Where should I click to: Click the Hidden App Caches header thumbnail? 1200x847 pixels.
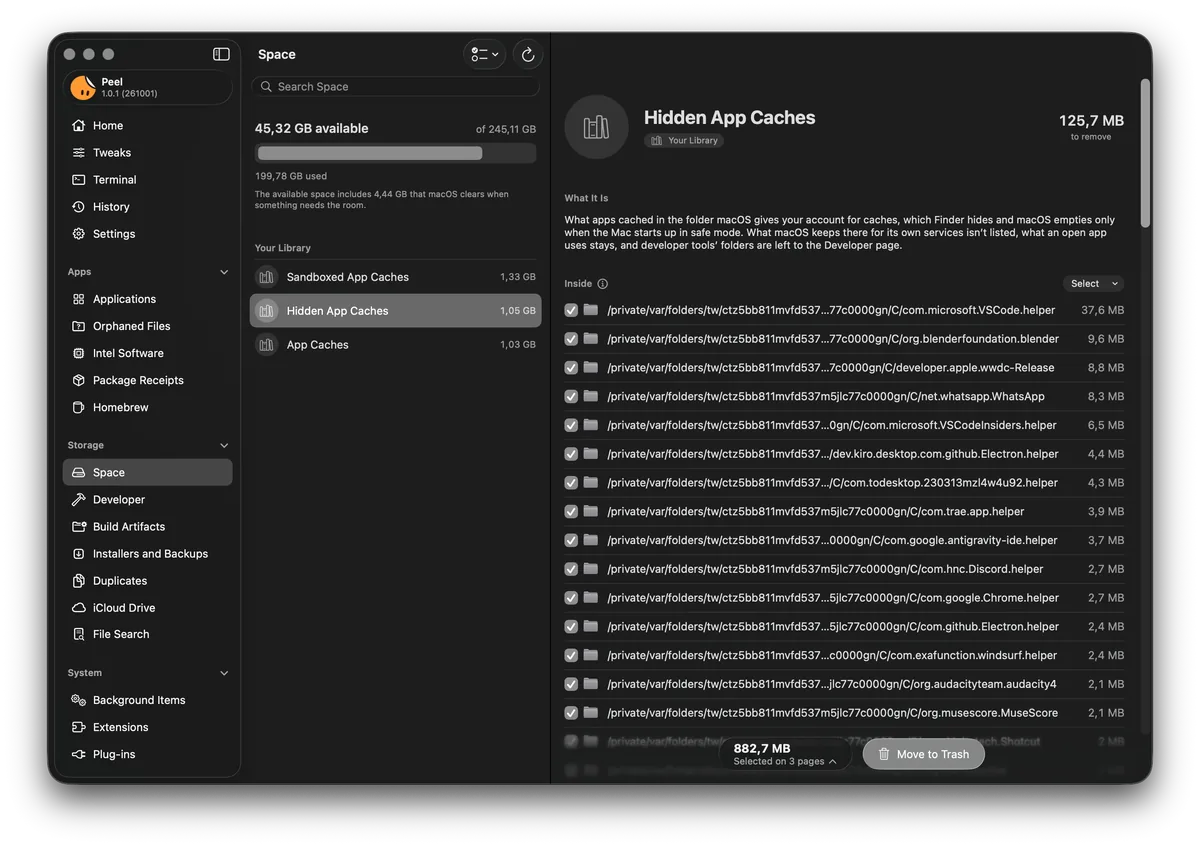coord(596,127)
